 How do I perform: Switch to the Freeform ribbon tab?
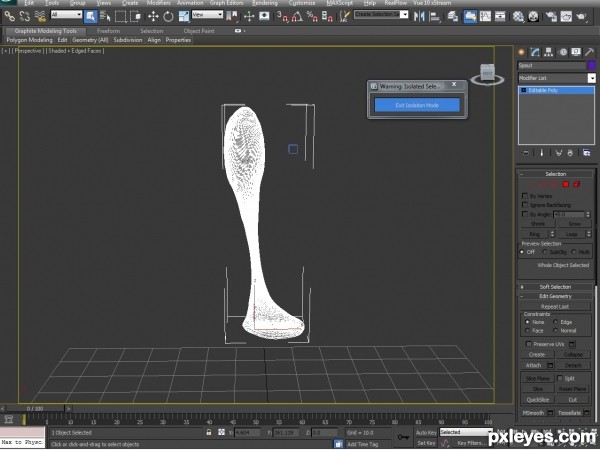108,31
